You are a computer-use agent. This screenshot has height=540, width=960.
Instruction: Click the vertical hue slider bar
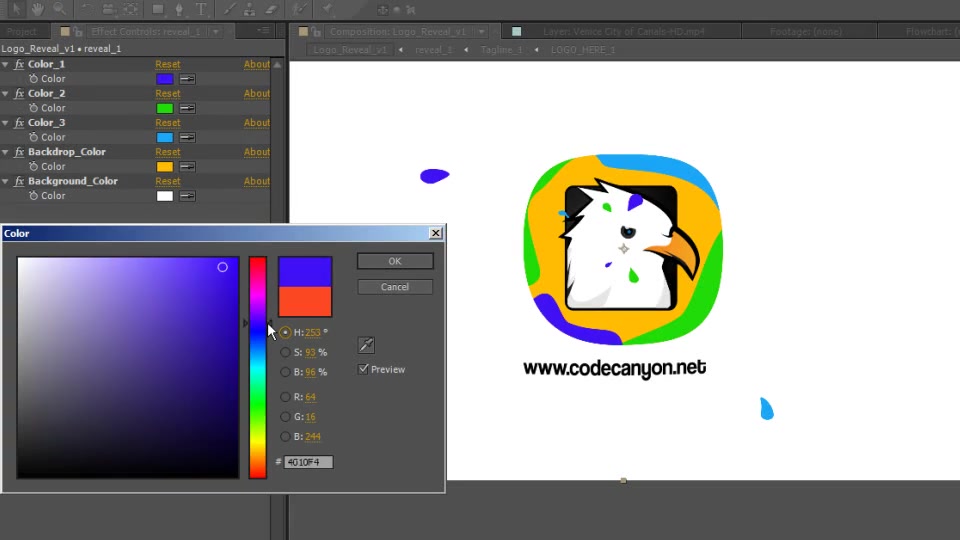click(258, 367)
